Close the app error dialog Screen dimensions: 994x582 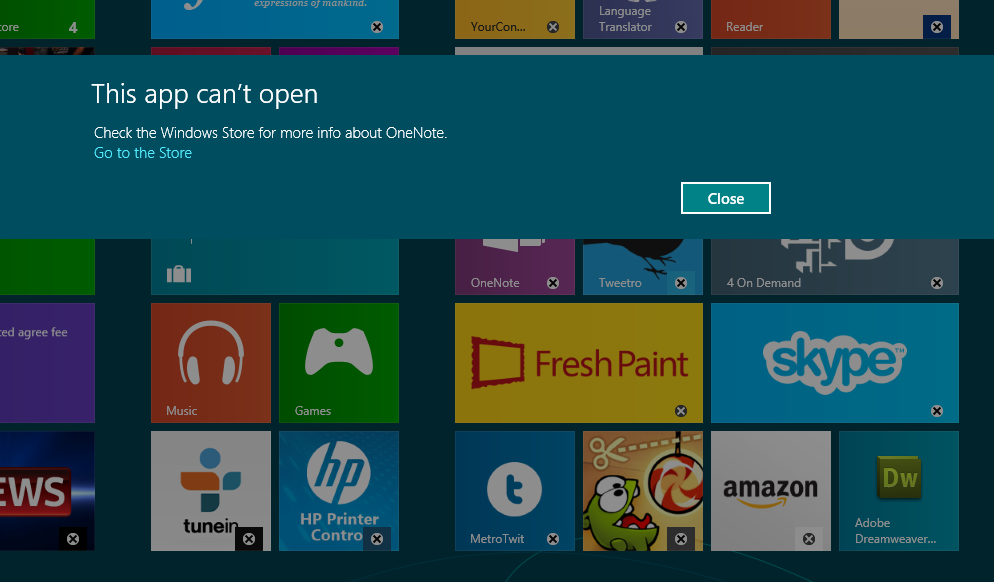pos(725,197)
